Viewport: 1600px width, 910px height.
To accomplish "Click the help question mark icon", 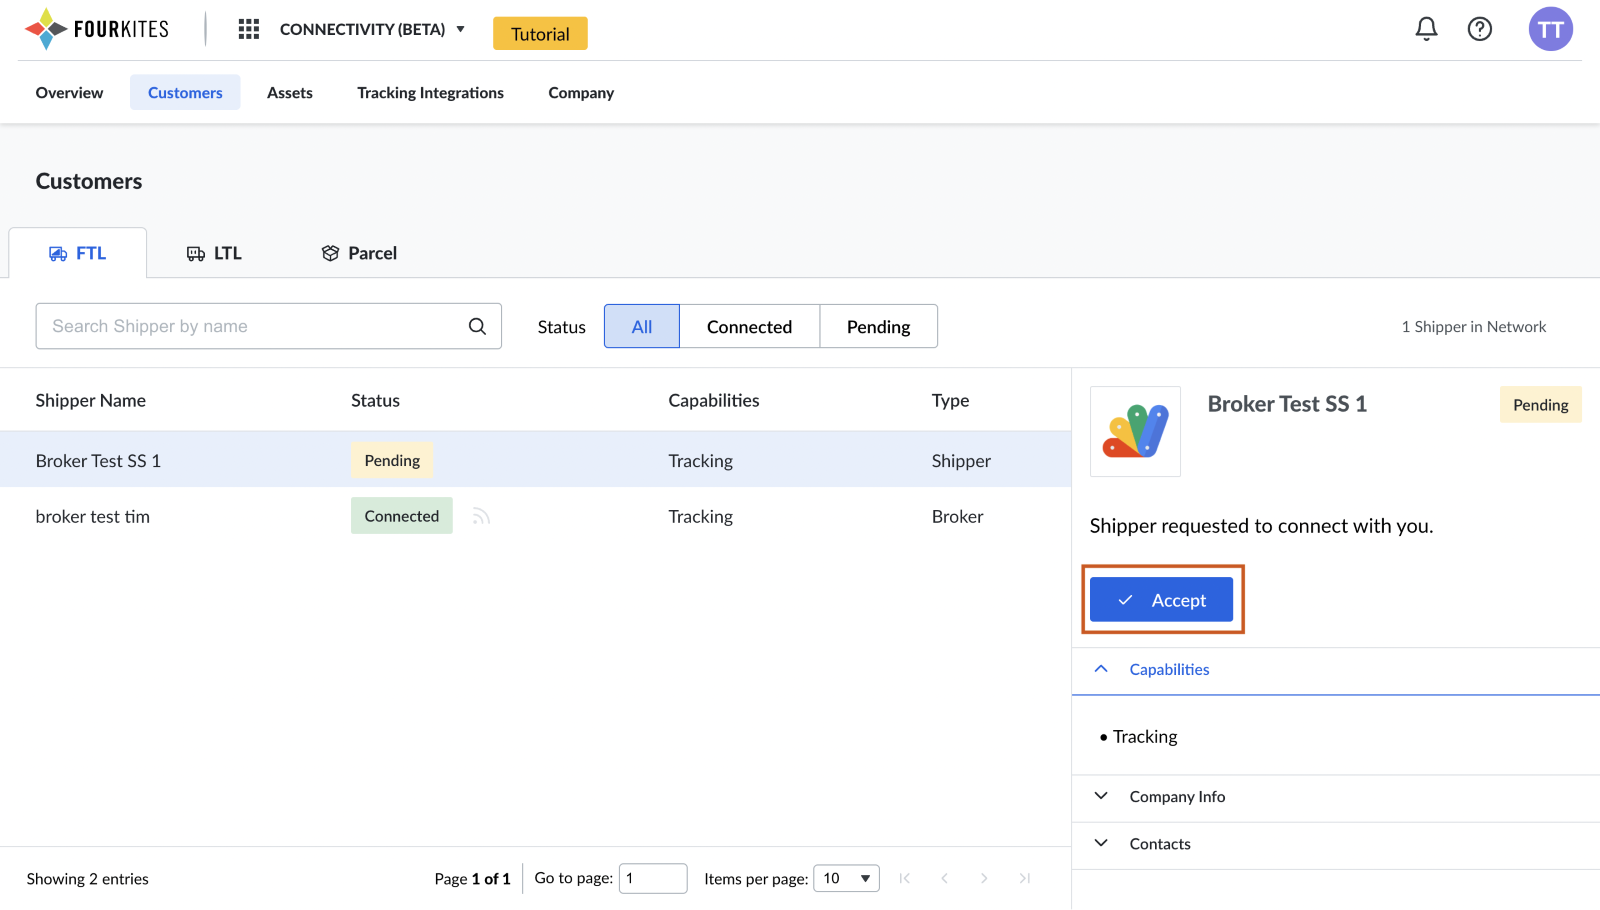I will point(1479,29).
